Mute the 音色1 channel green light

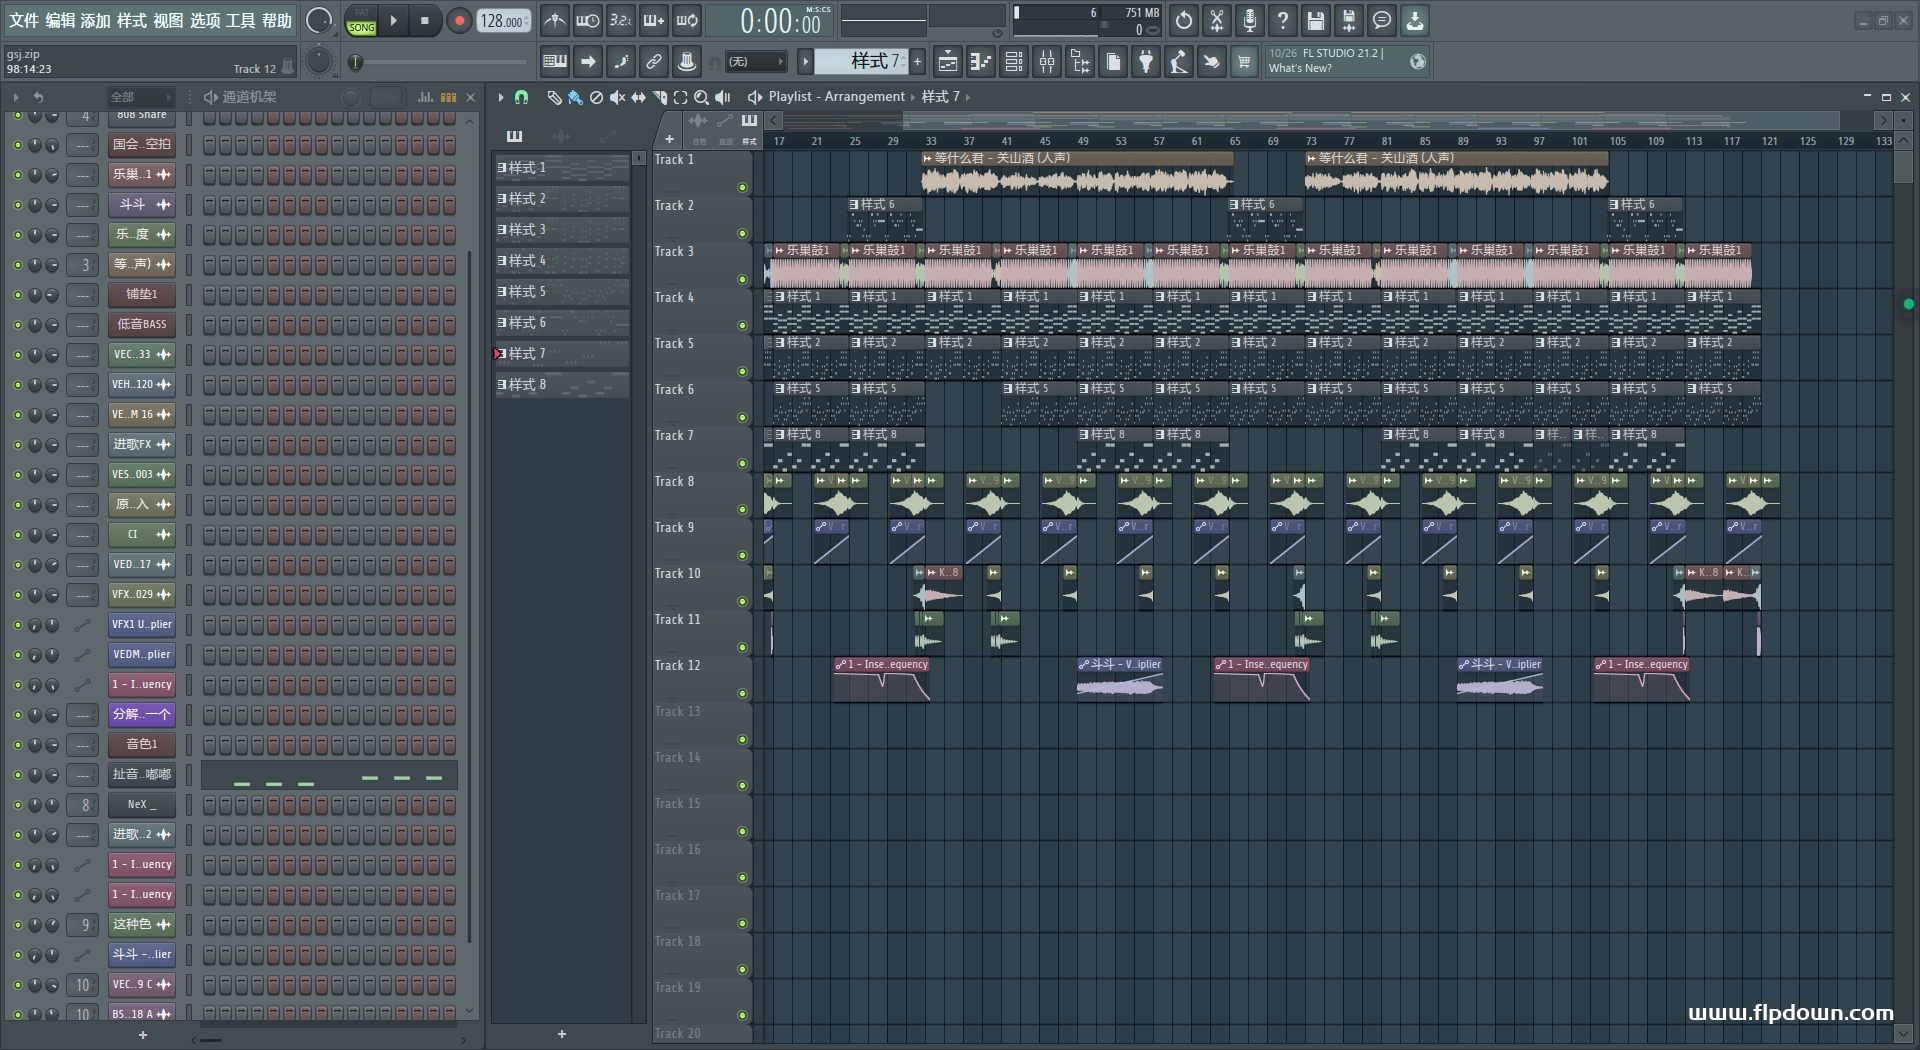17,745
